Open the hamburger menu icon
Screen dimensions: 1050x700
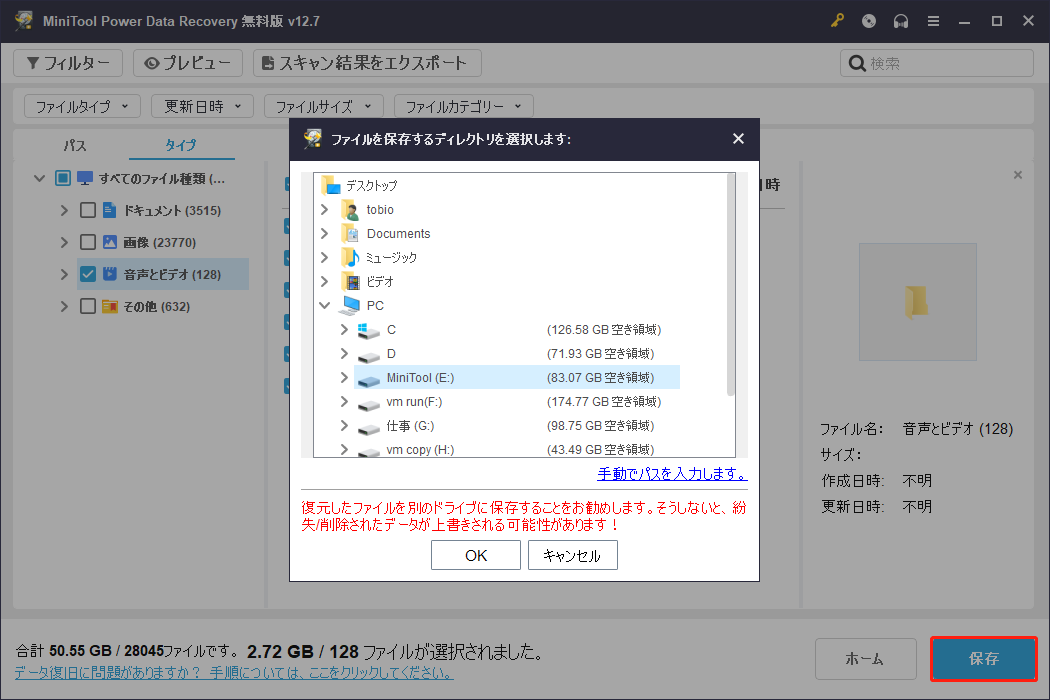tap(933, 20)
